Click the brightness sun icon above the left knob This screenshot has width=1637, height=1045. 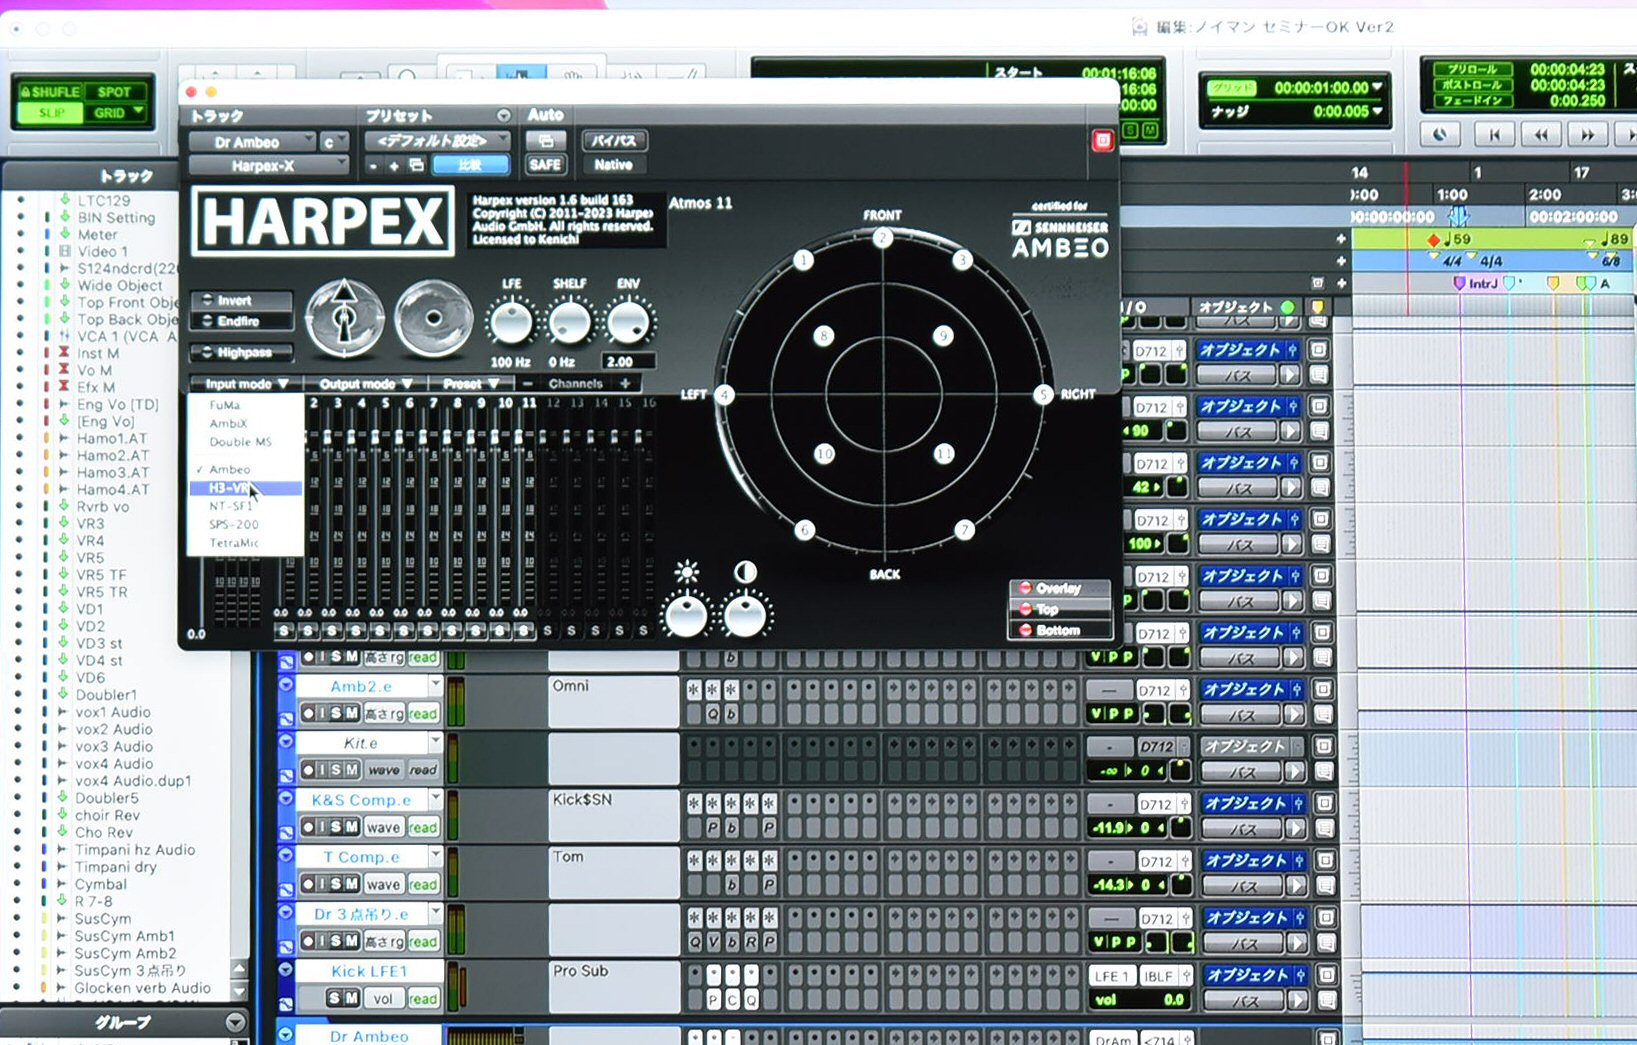coord(686,572)
